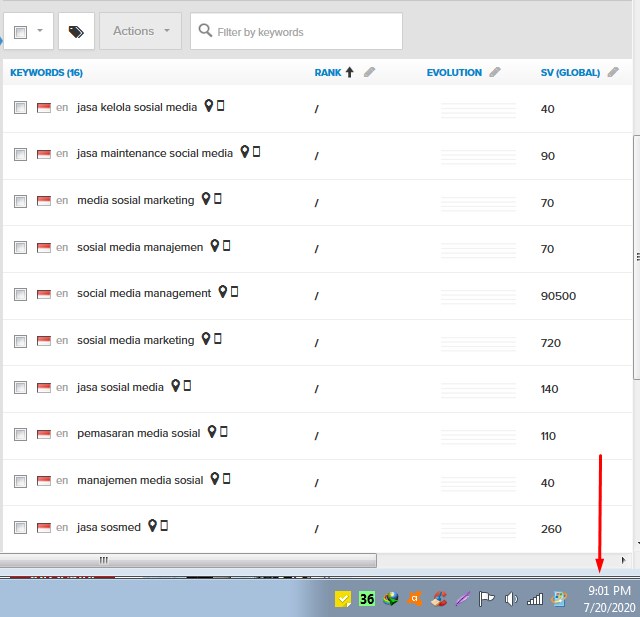Screen dimensions: 640x617
Task: Open the sosial media marketing keyword
Action: [x=135, y=340]
